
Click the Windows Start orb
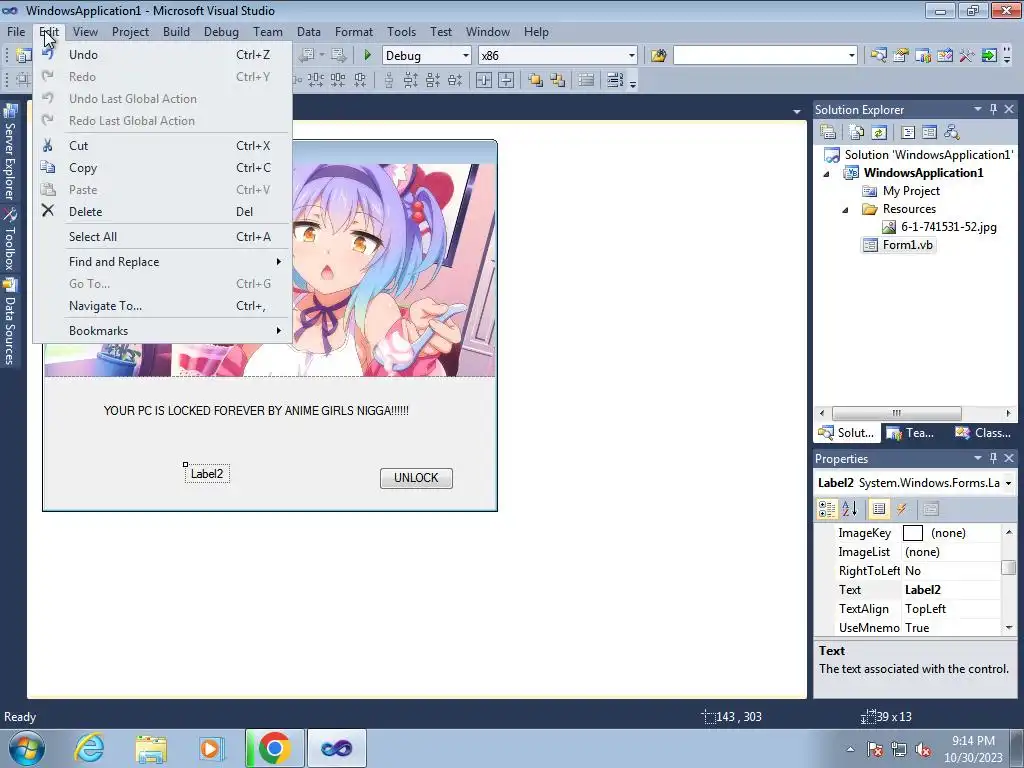pos(27,748)
